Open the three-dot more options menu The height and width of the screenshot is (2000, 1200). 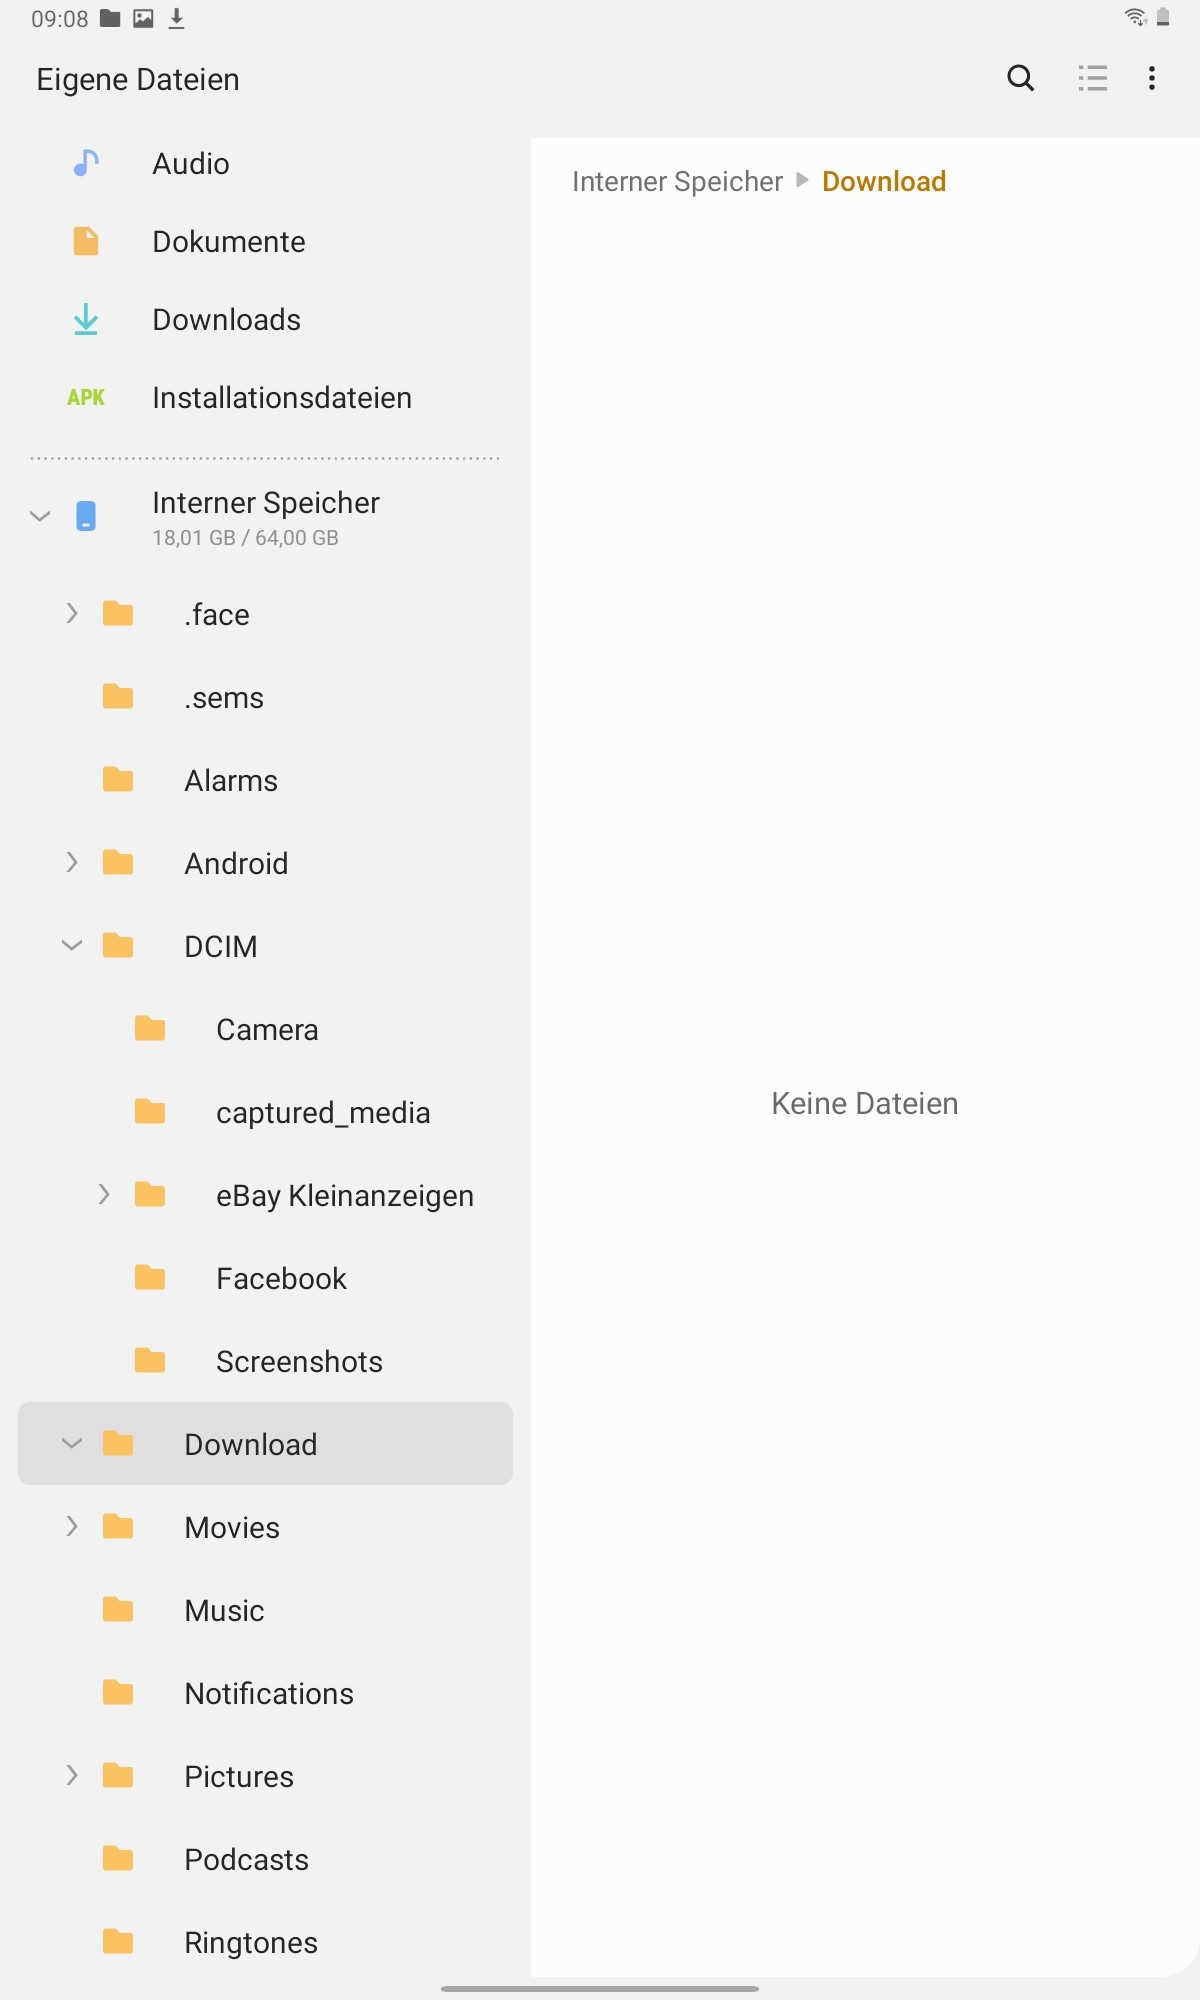tap(1152, 78)
